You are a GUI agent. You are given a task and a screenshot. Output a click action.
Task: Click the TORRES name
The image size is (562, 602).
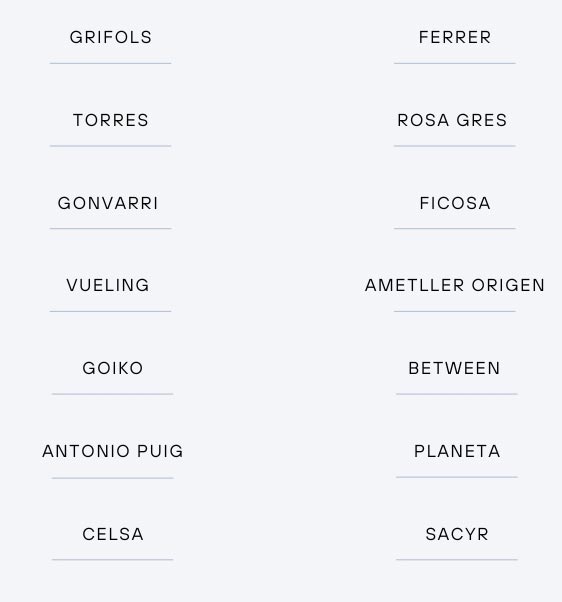(111, 120)
